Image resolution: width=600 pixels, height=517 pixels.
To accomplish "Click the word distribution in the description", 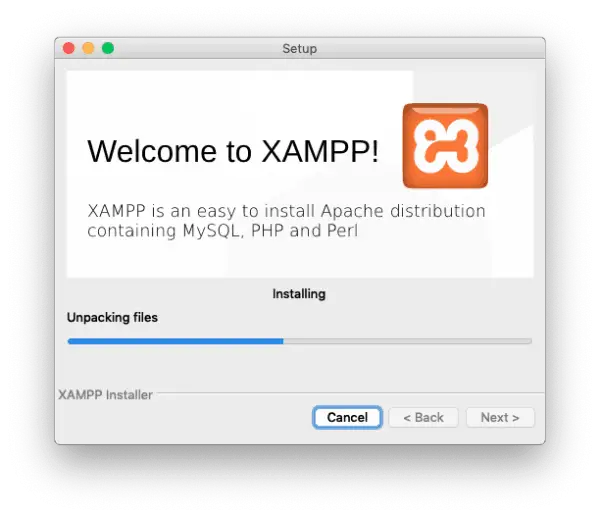I will (x=438, y=211).
